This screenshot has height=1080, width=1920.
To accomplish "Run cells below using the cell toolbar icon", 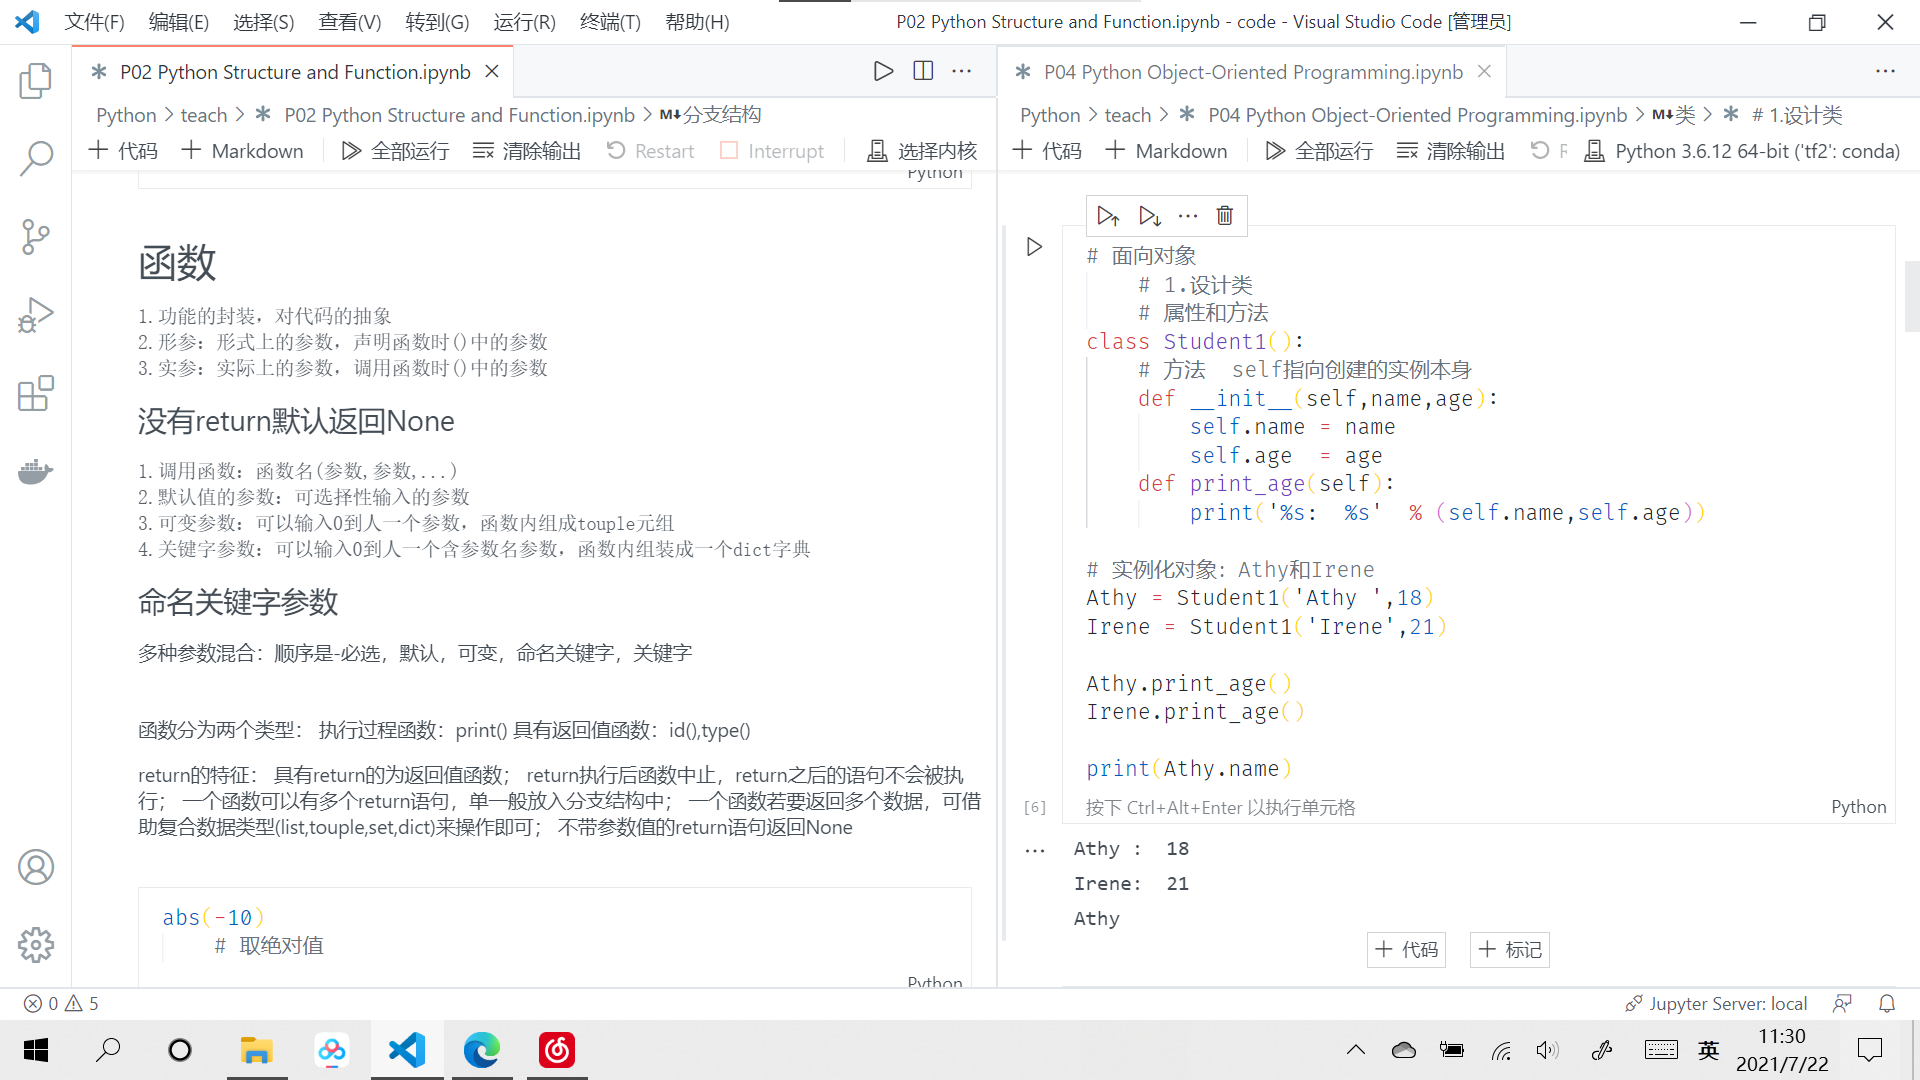I will [x=1148, y=215].
